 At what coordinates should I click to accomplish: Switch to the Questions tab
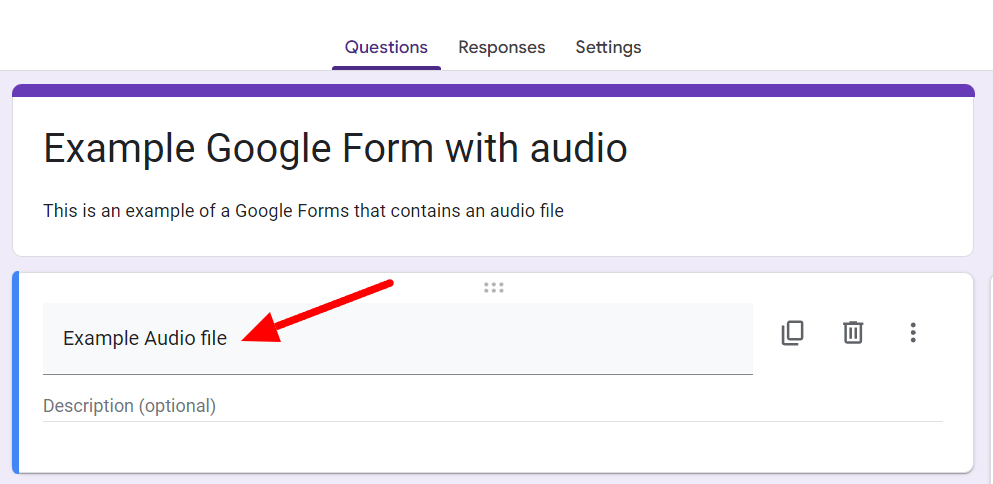(386, 48)
